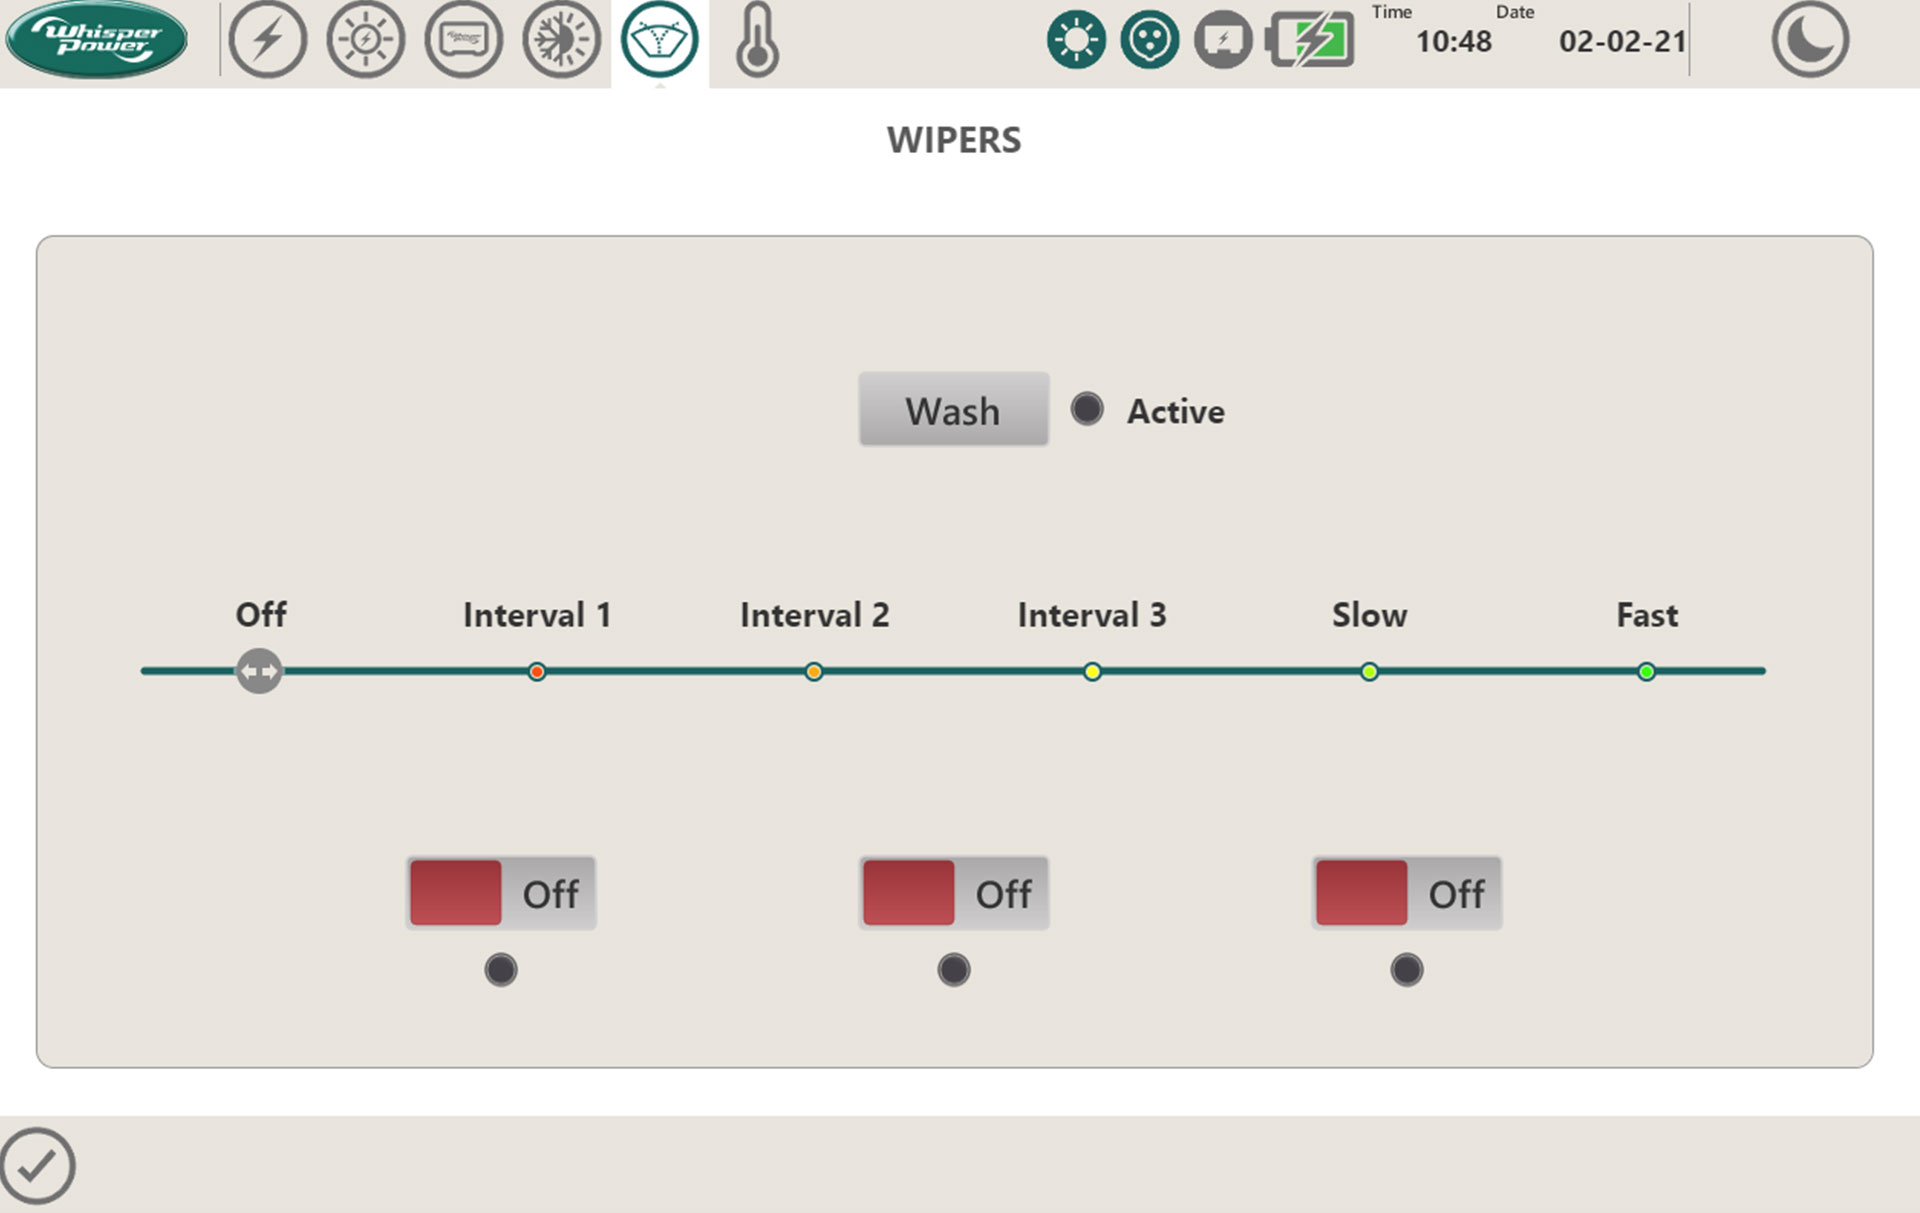Click the shore power socket status icon
The height and width of the screenshot is (1213, 1920).
pyautogui.click(x=1149, y=40)
